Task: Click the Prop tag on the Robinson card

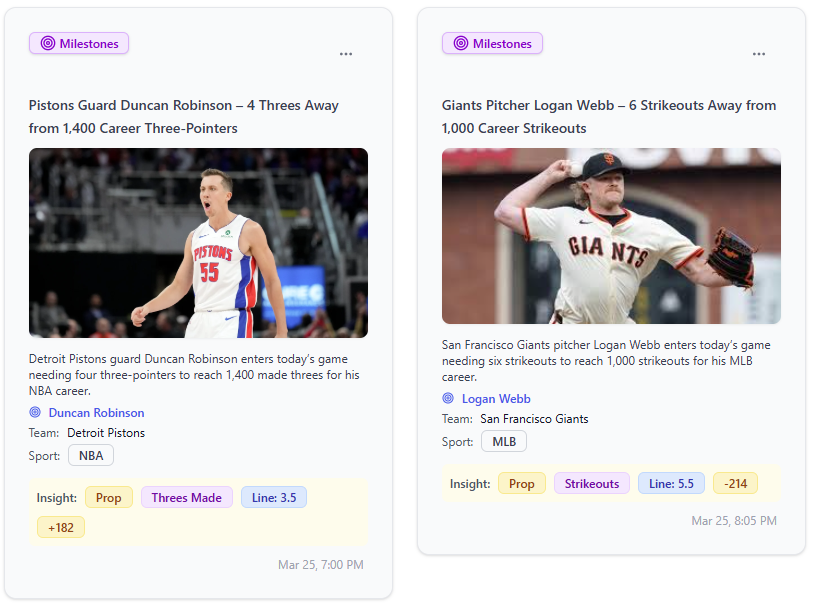Action: 108,498
